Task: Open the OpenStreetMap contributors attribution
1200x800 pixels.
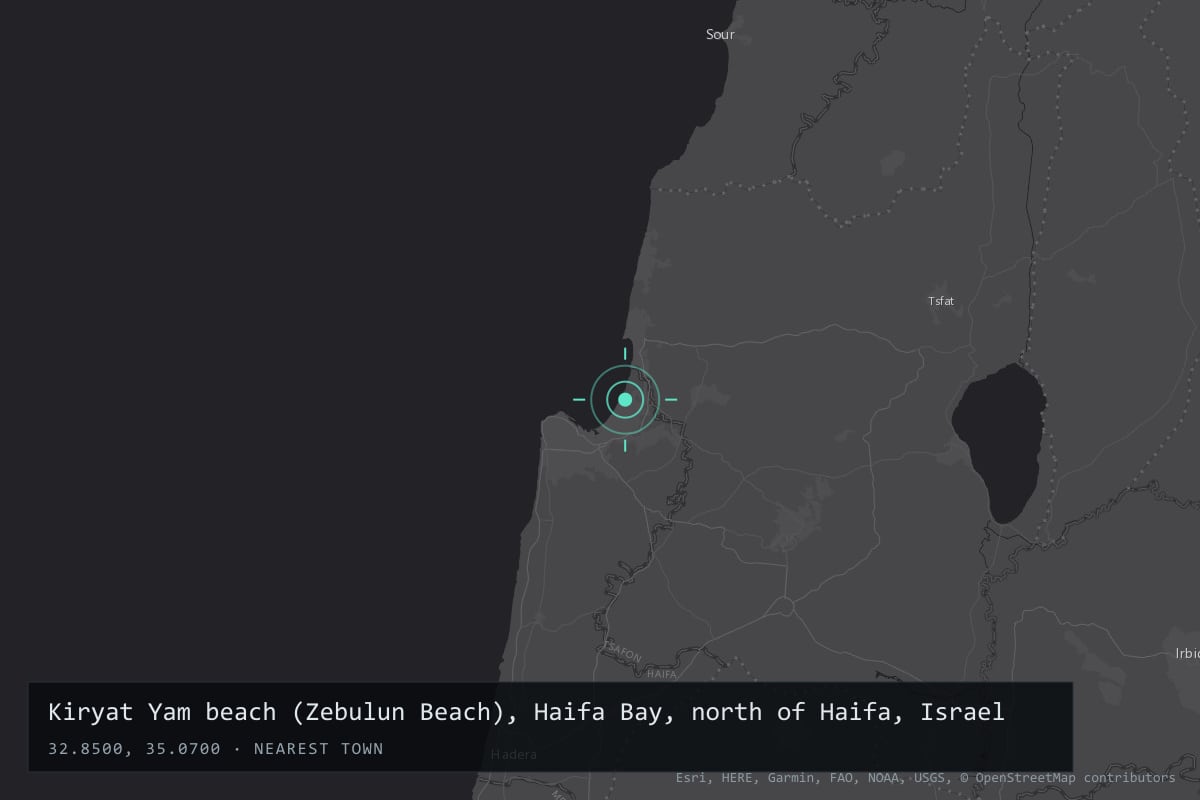Action: coord(1068,777)
